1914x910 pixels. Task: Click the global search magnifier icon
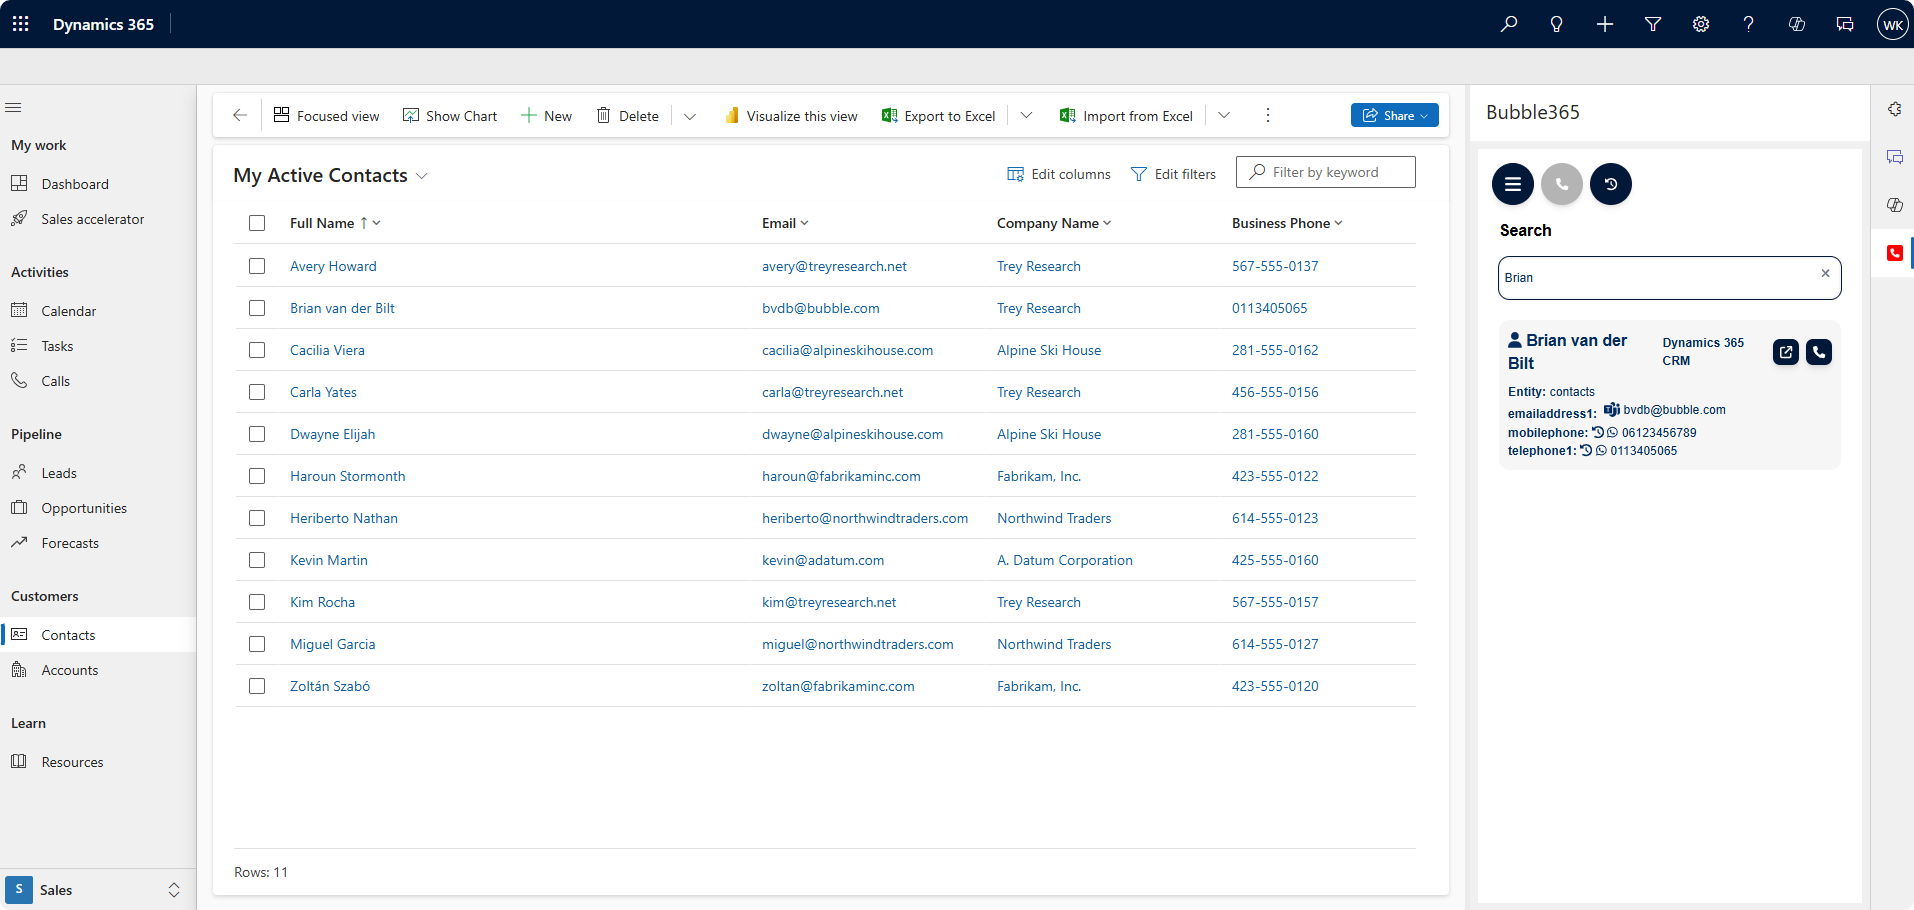pos(1508,24)
